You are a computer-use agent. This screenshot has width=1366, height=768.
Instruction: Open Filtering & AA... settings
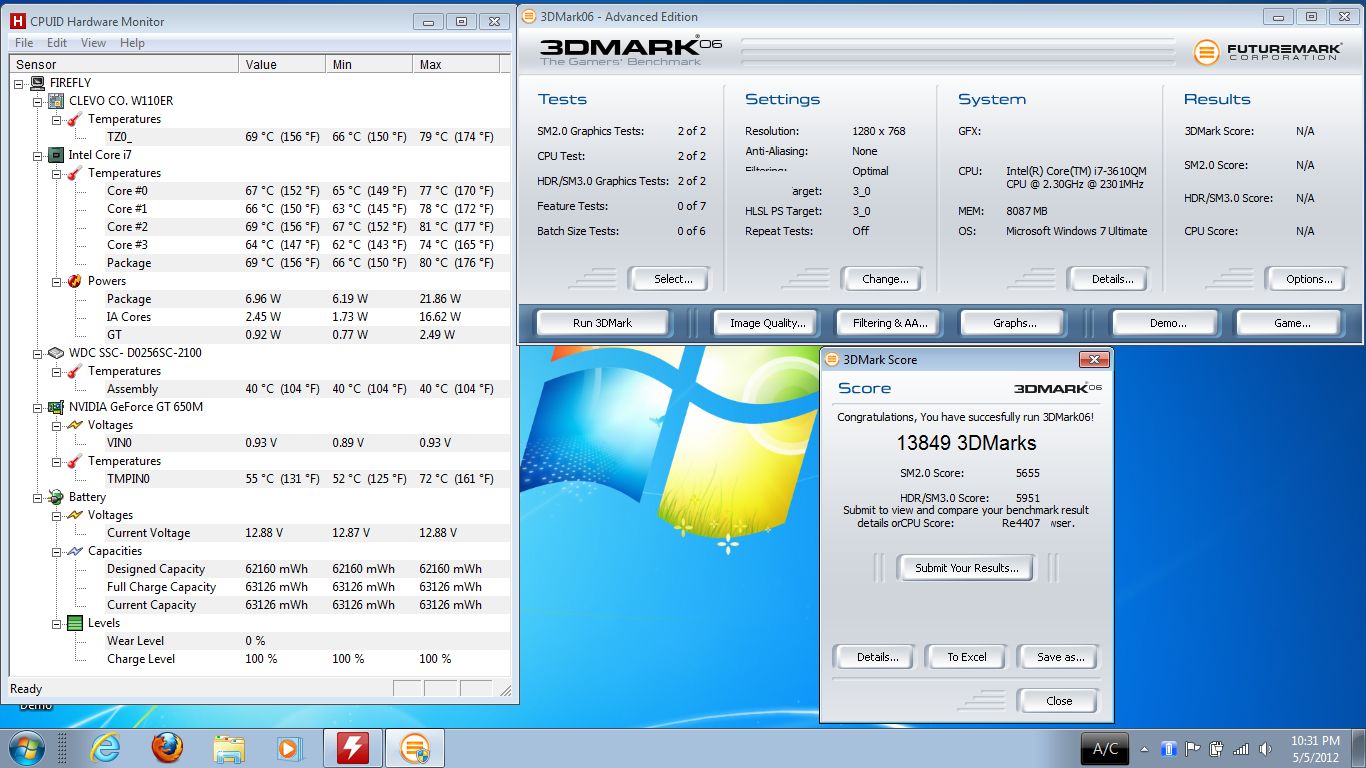click(890, 323)
